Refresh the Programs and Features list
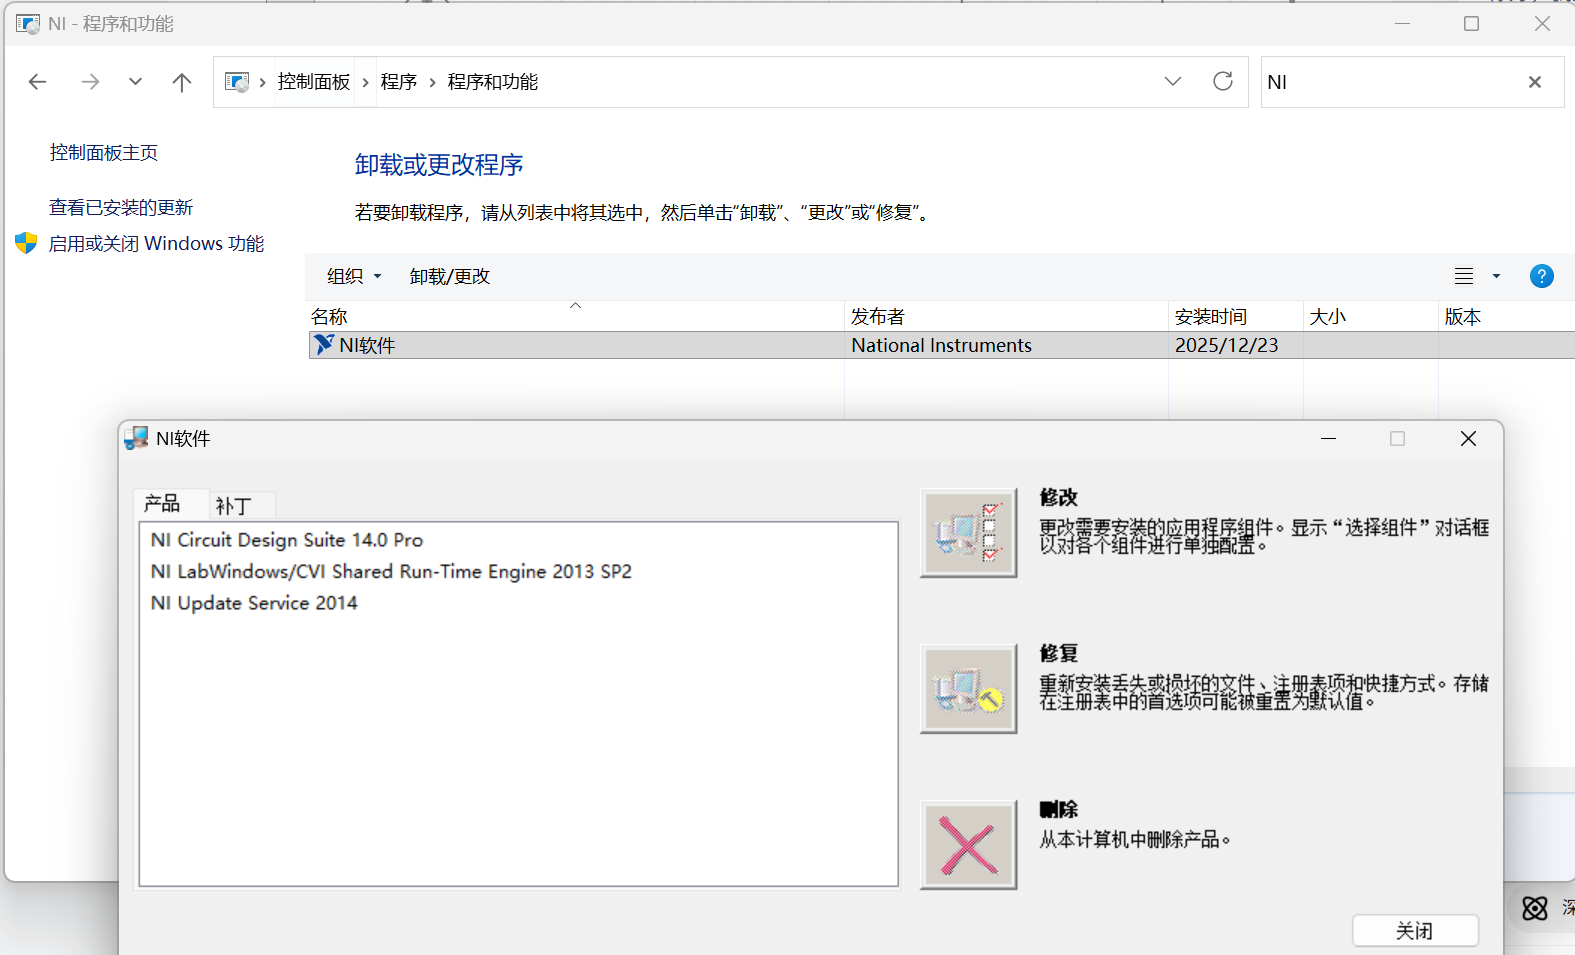This screenshot has height=955, width=1575. click(1223, 81)
